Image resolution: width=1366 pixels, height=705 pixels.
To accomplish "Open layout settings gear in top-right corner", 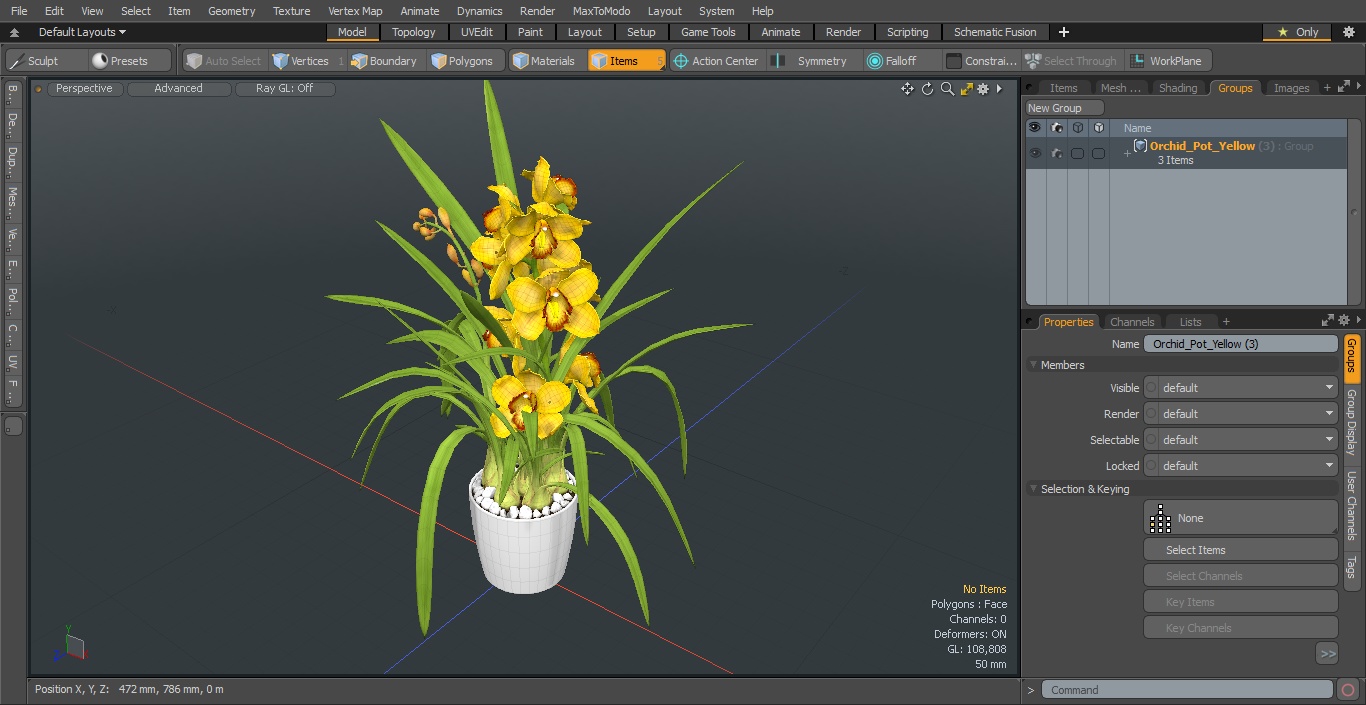I will click(1348, 32).
